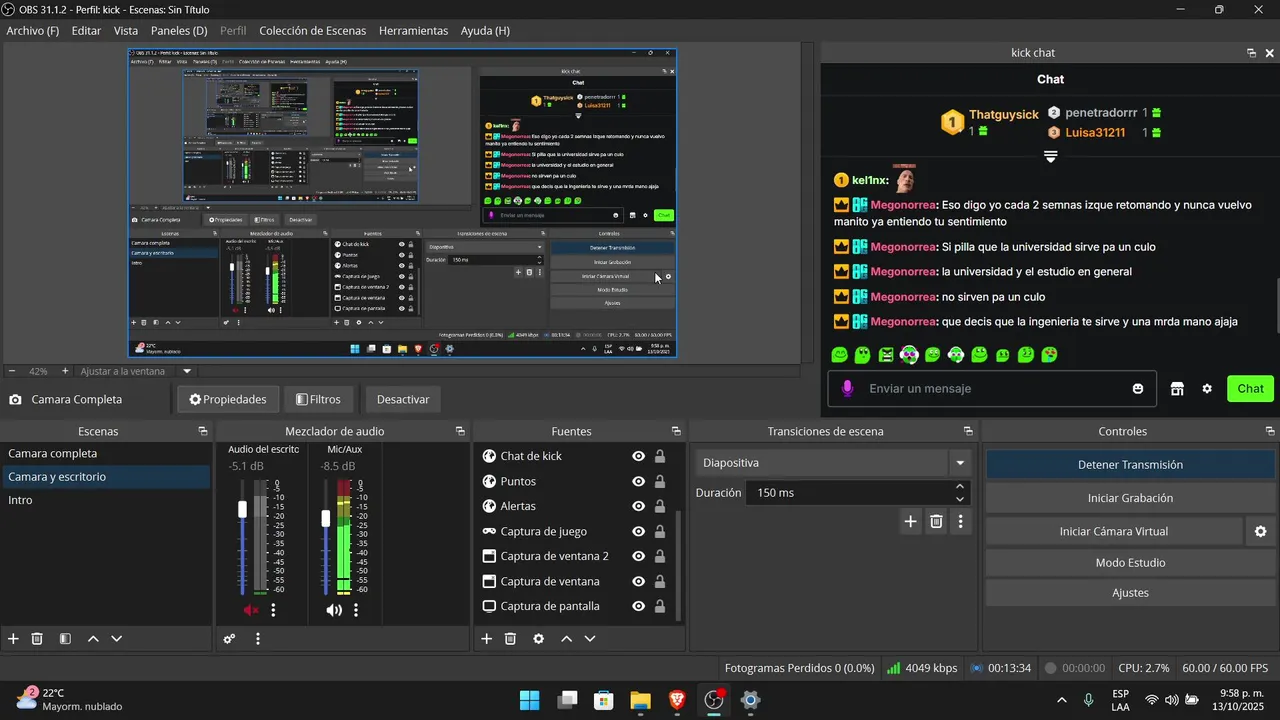
Task: Undock the Fuentes panel
Action: pyautogui.click(x=676, y=432)
